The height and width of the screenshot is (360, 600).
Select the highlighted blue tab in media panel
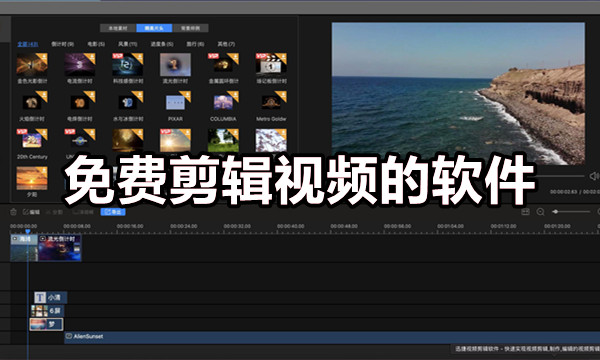point(154,28)
